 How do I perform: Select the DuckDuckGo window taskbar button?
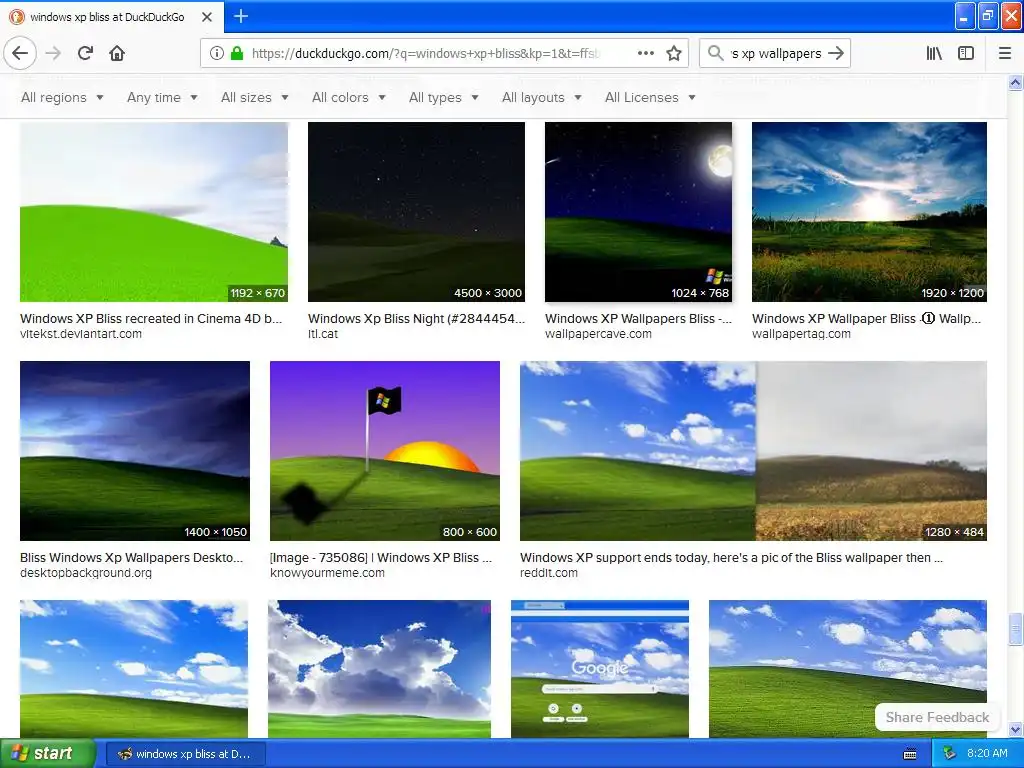pos(185,754)
